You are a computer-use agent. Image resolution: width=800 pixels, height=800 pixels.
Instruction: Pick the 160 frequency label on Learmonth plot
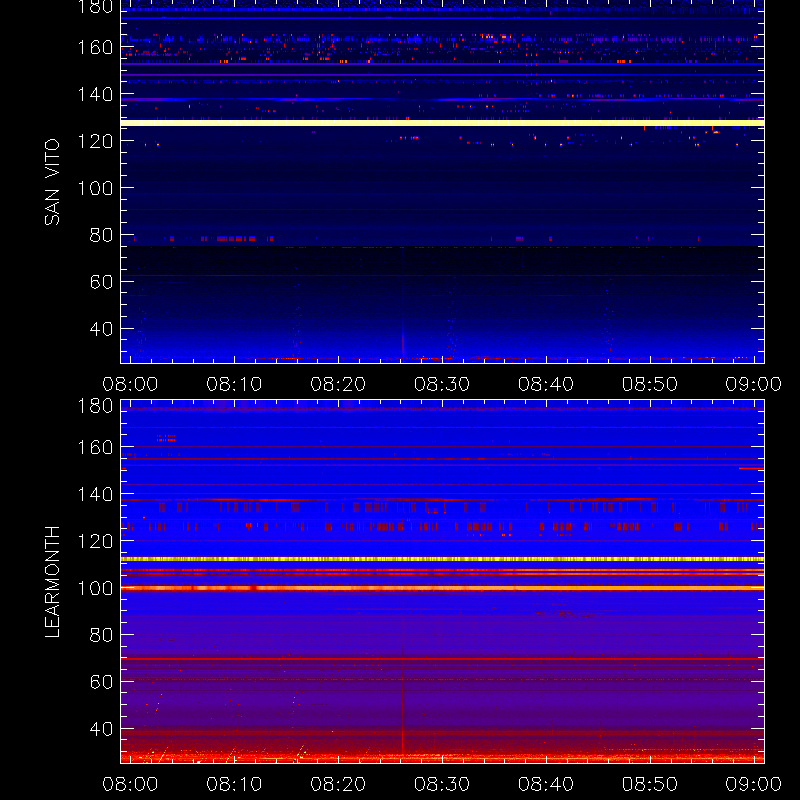click(x=95, y=447)
